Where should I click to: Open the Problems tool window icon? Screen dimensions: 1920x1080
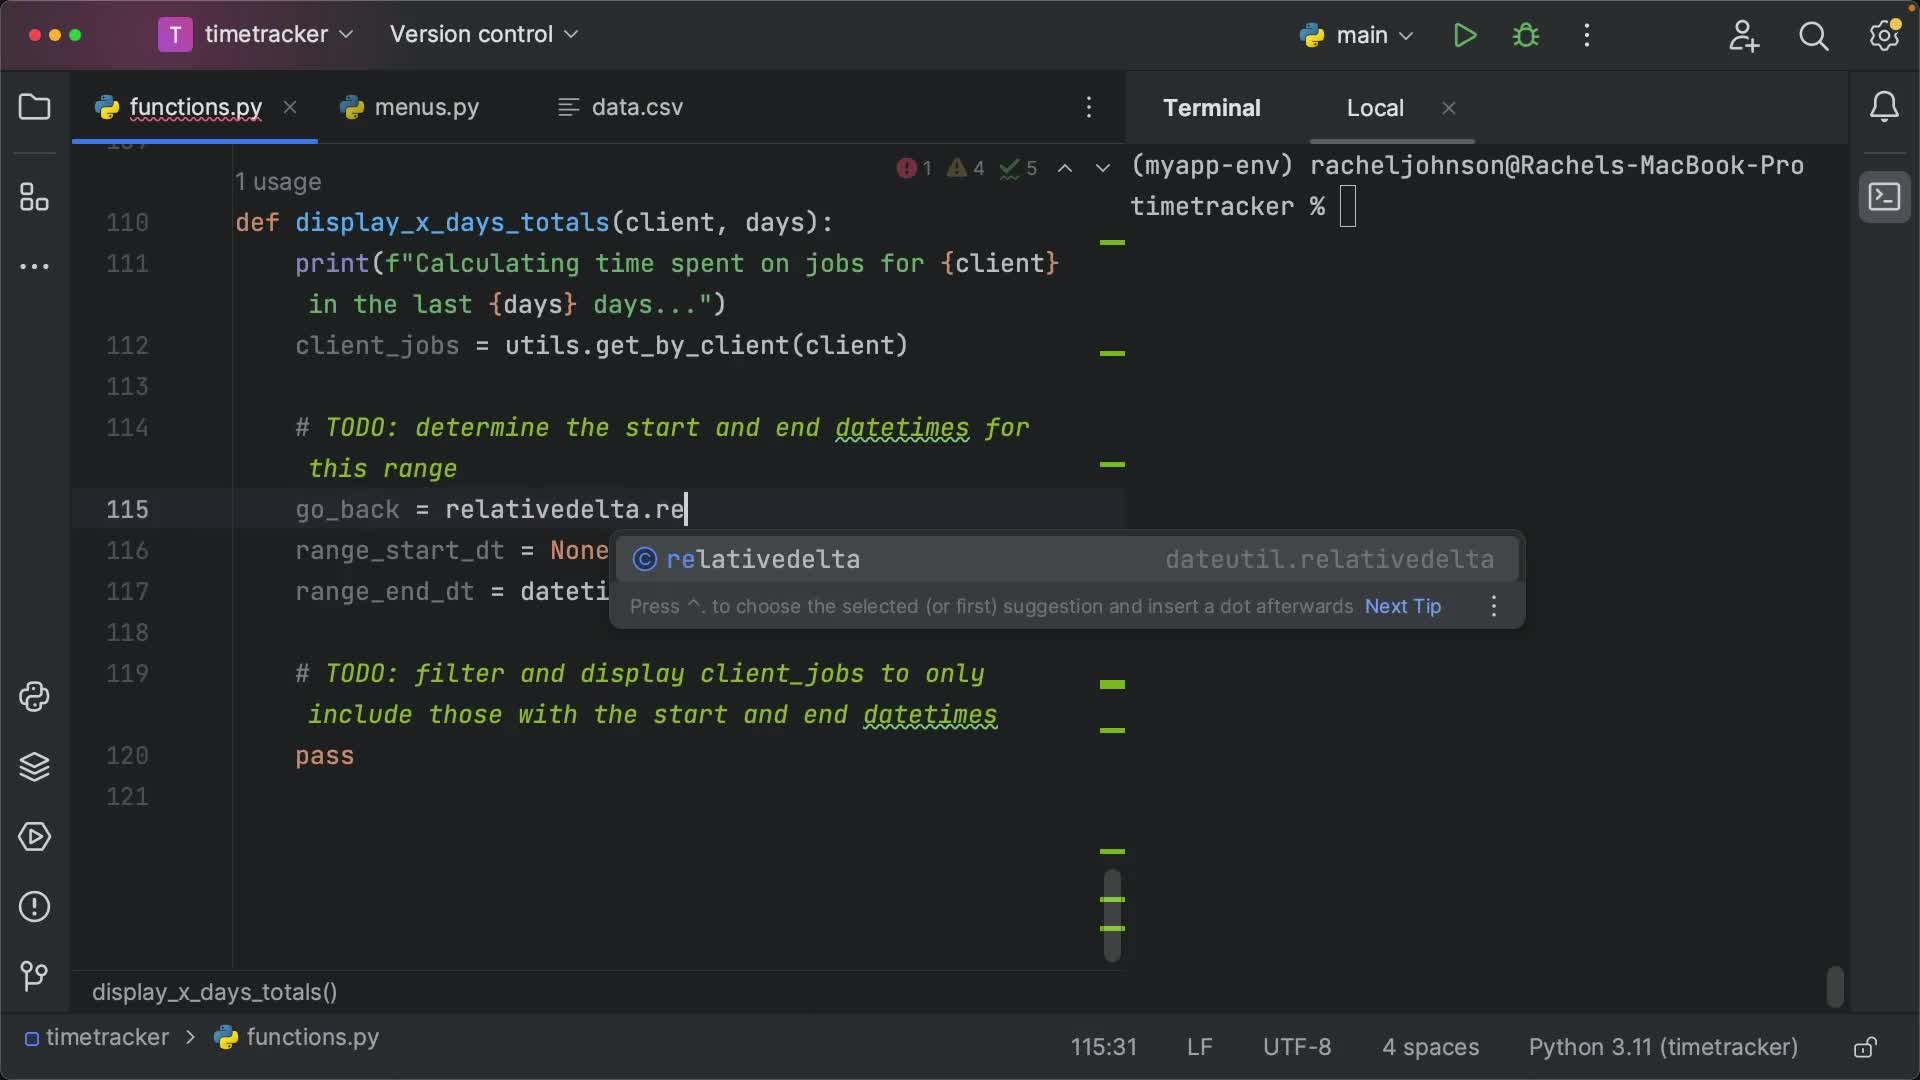[x=35, y=907]
